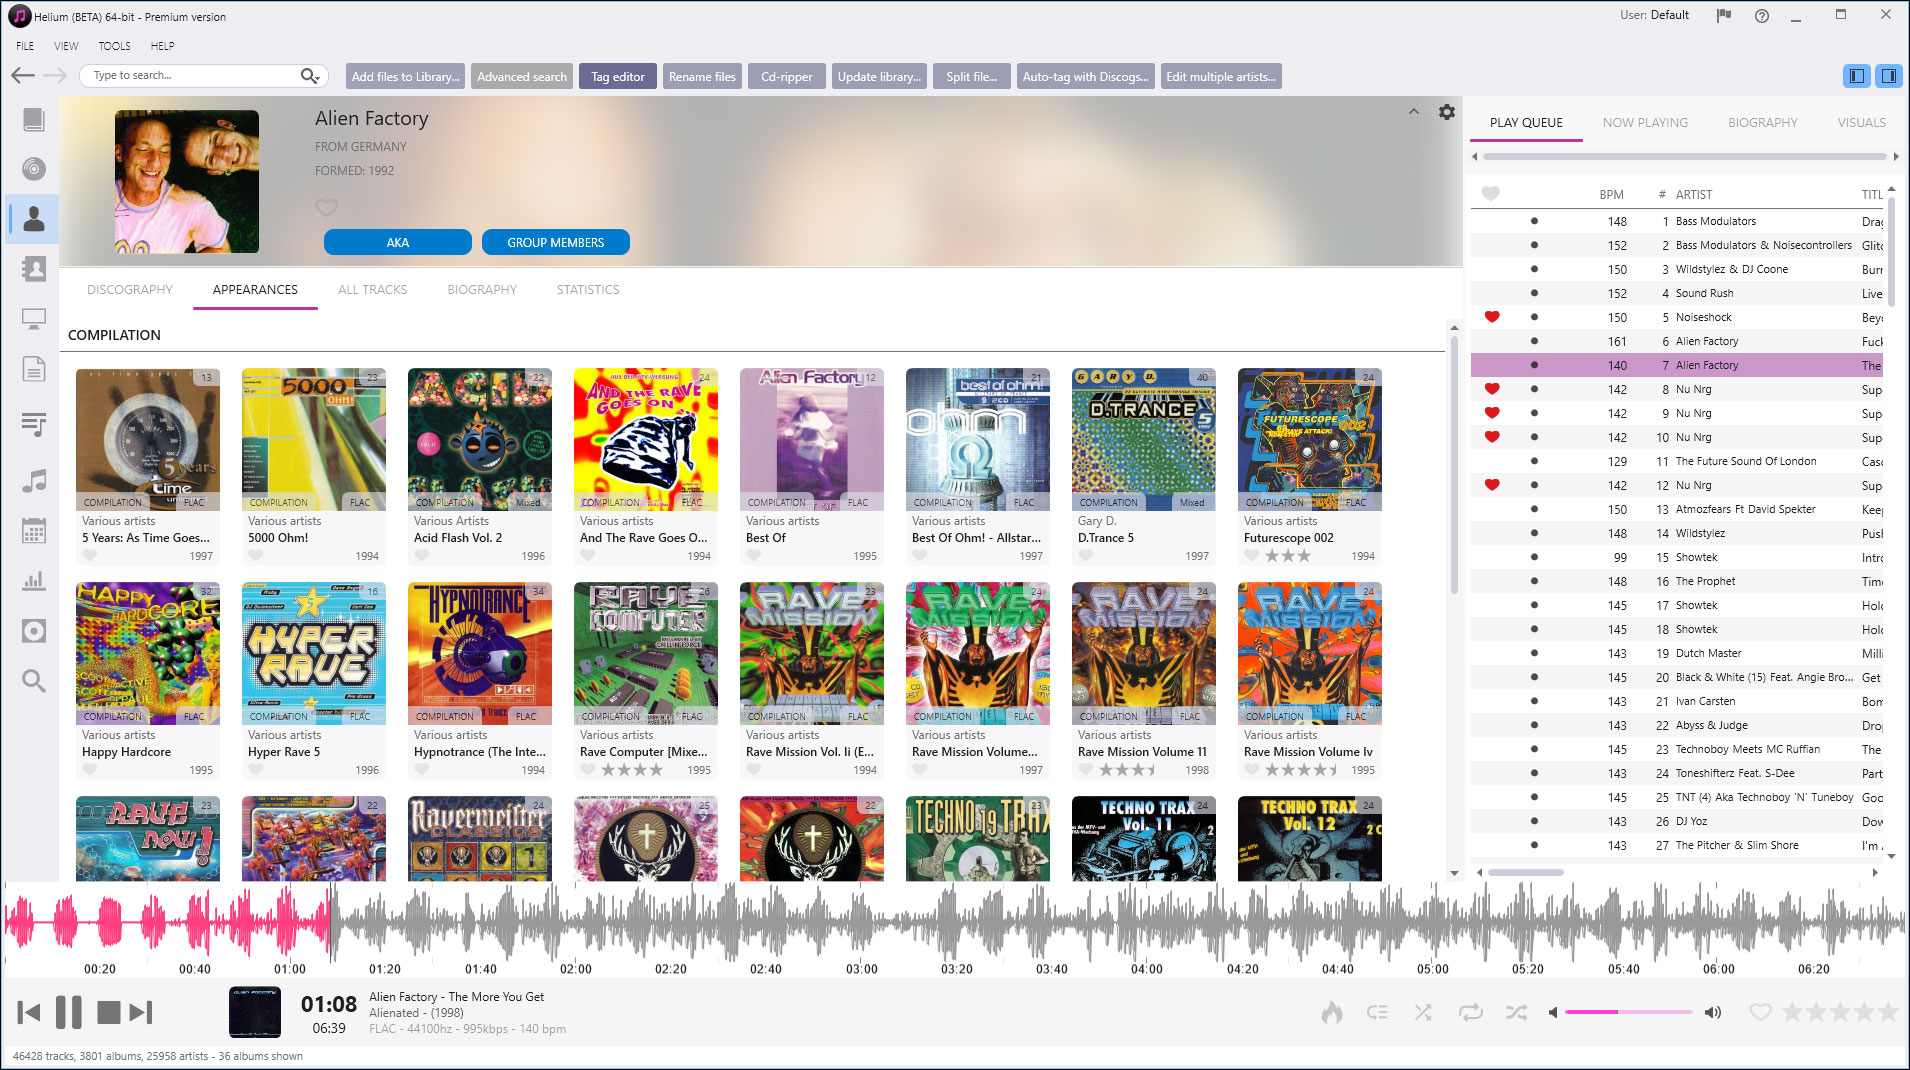Favorite the currently playing track heart

1760,1012
